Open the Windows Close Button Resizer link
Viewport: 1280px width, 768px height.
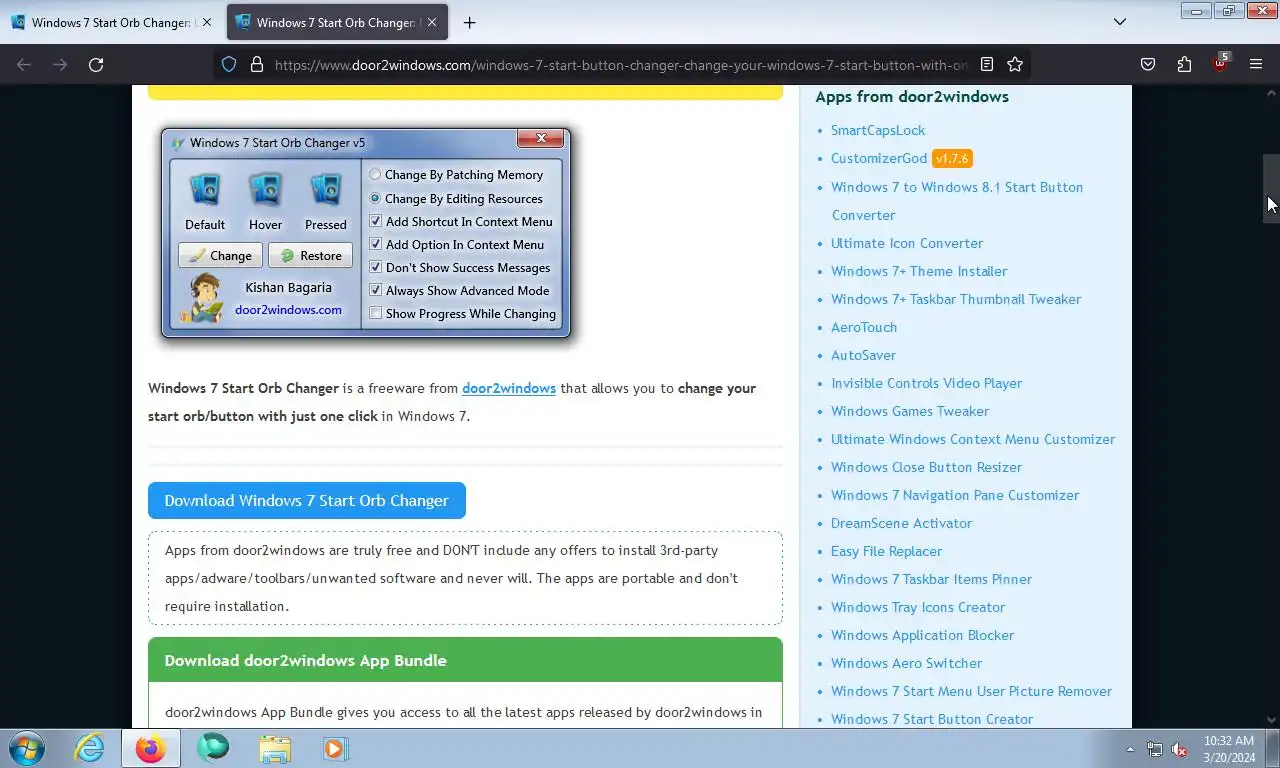click(x=926, y=467)
